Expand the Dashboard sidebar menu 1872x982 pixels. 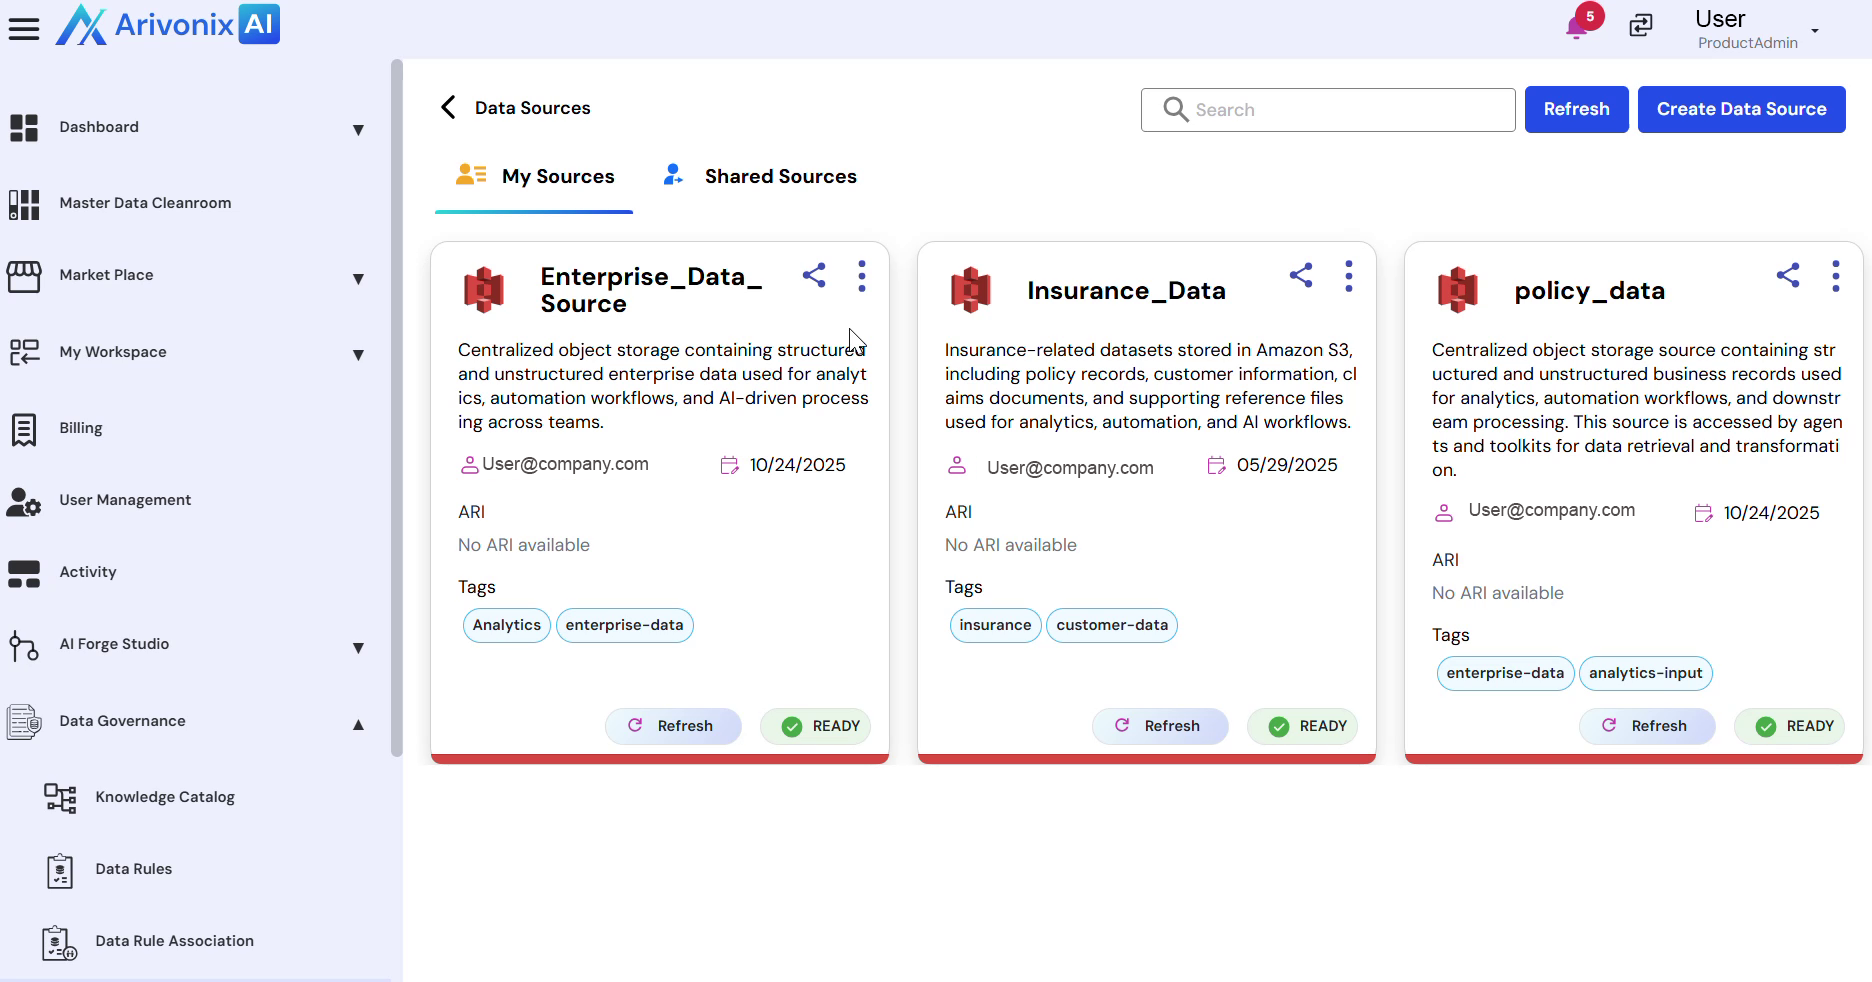[358, 130]
